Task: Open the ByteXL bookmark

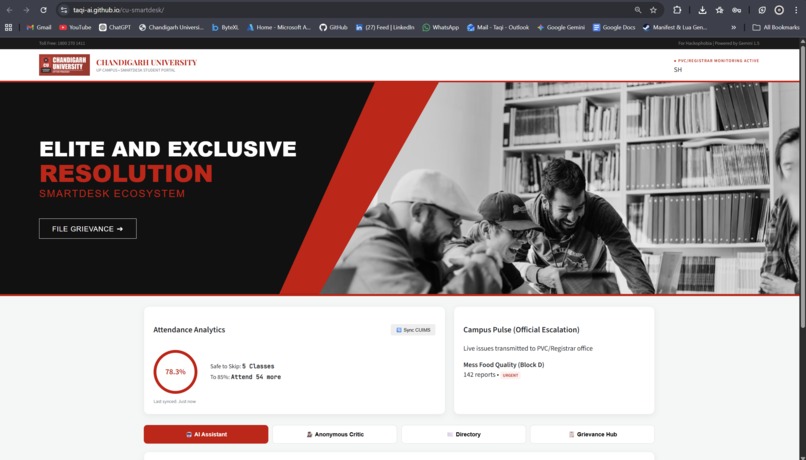Action: tap(225, 27)
